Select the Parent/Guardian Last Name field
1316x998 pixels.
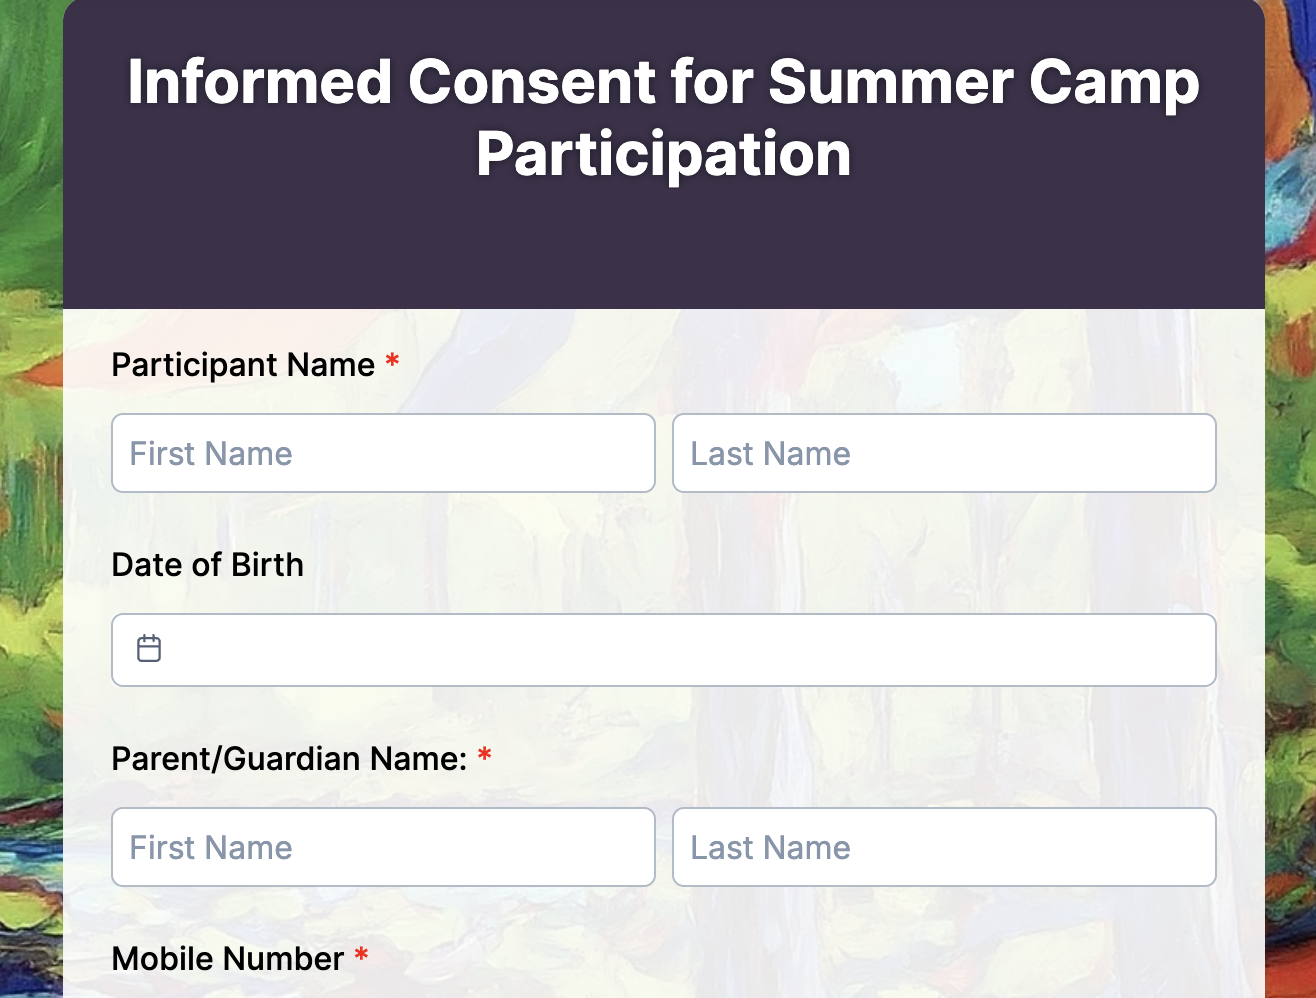click(x=944, y=847)
